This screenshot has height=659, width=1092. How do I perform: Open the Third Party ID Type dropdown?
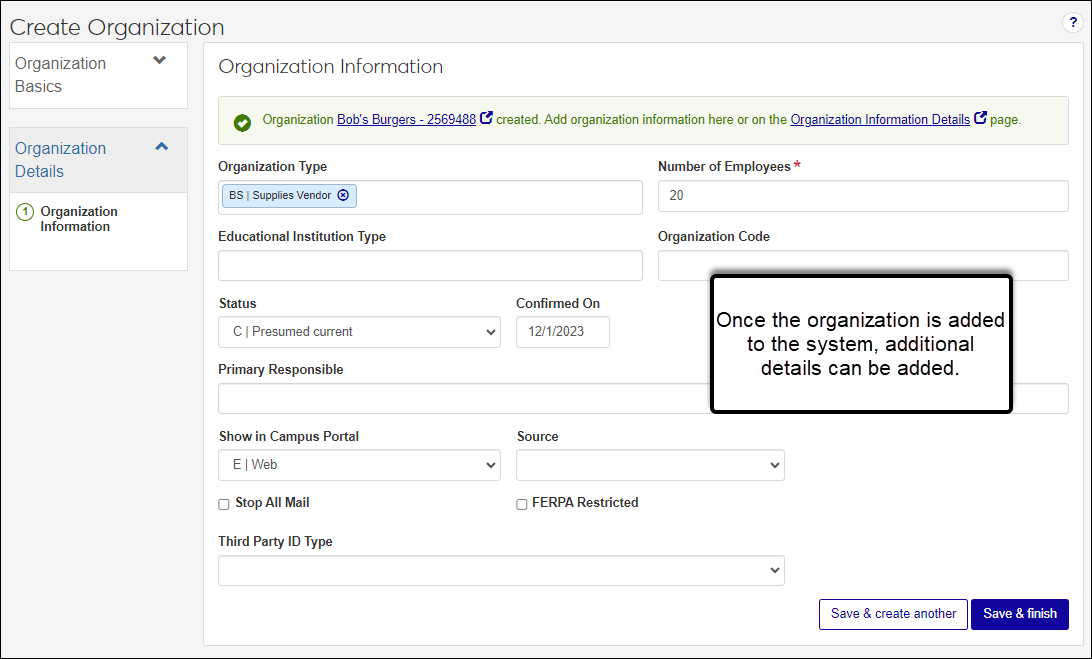[x=501, y=570]
